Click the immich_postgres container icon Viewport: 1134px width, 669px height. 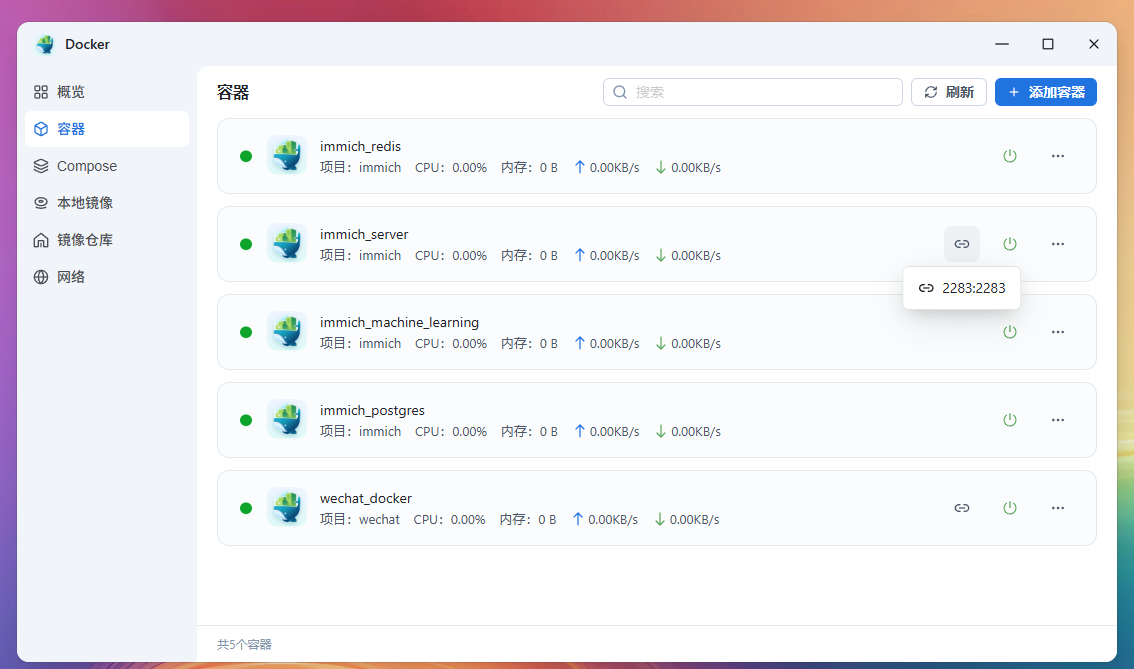tap(287, 419)
